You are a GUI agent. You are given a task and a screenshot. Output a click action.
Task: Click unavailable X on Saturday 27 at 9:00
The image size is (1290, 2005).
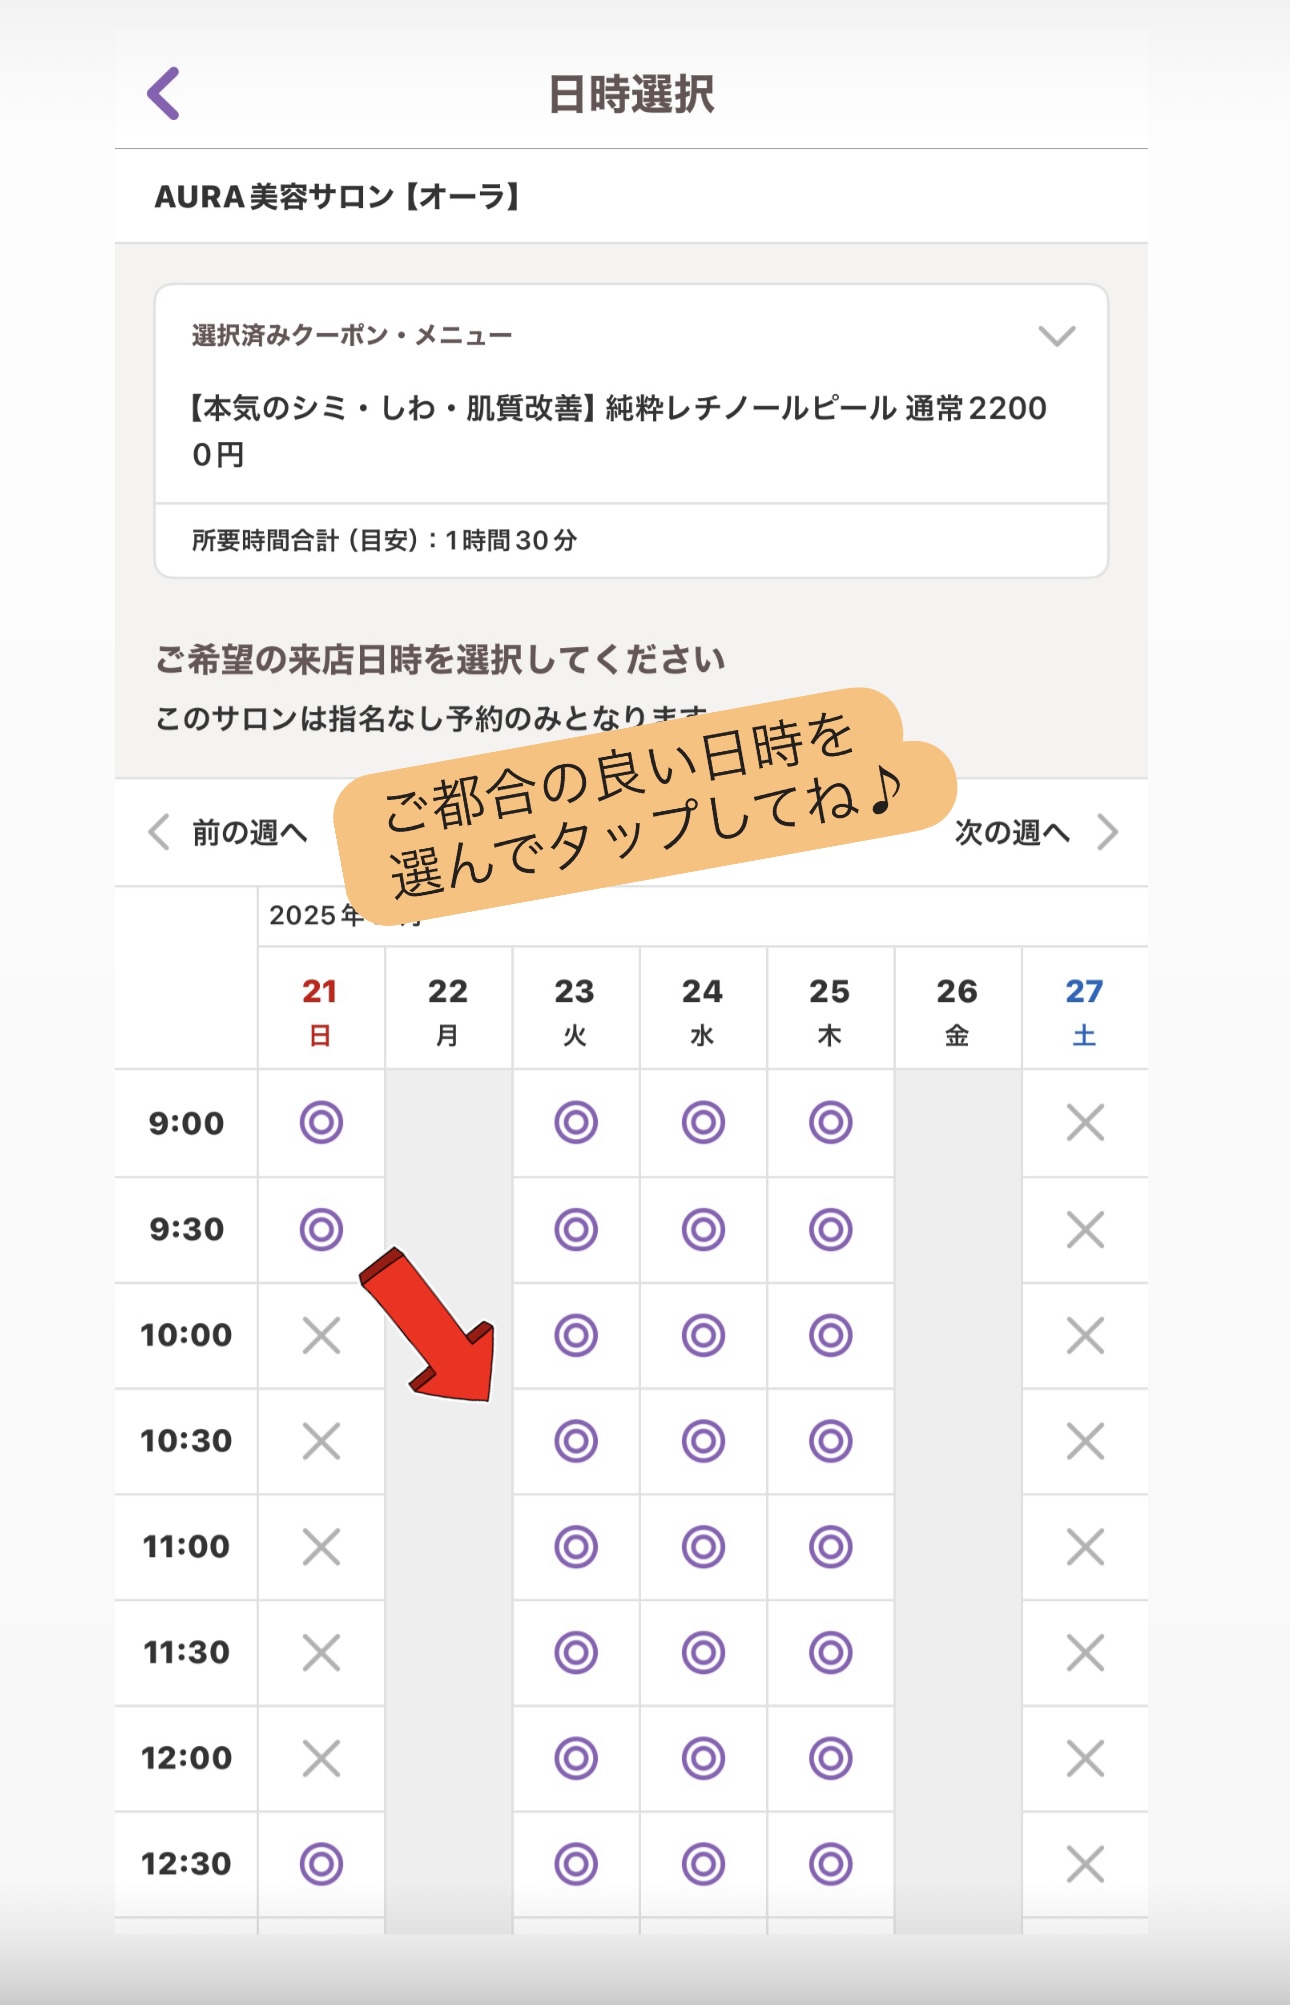(x=1085, y=1122)
